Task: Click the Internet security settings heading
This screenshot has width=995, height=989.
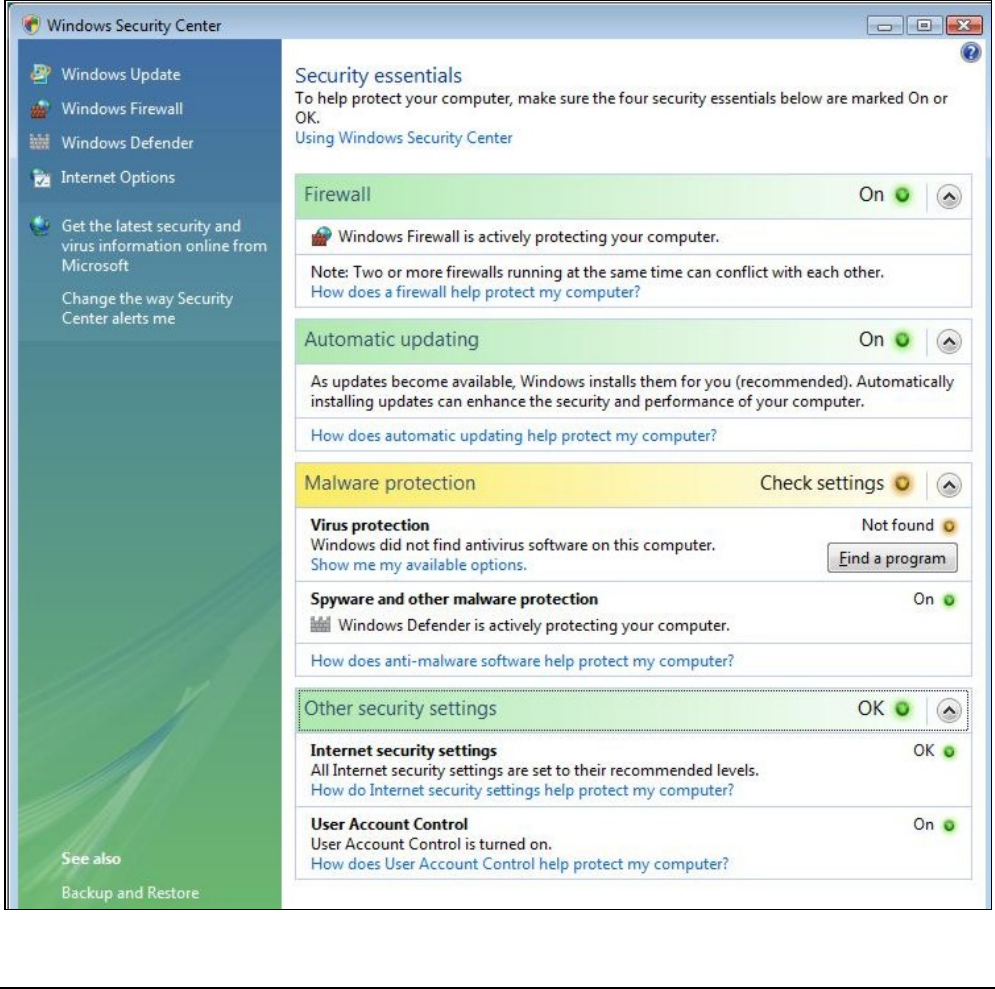Action: point(403,750)
